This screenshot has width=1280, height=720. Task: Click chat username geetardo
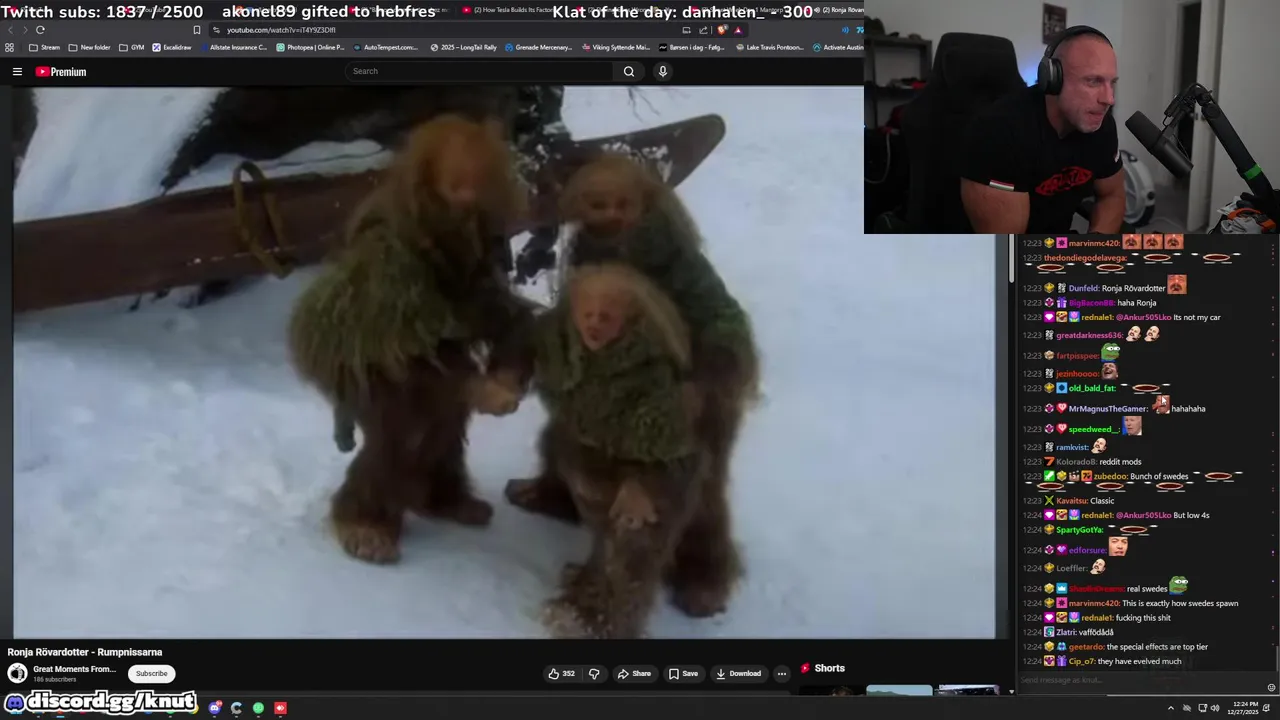coord(1086,647)
